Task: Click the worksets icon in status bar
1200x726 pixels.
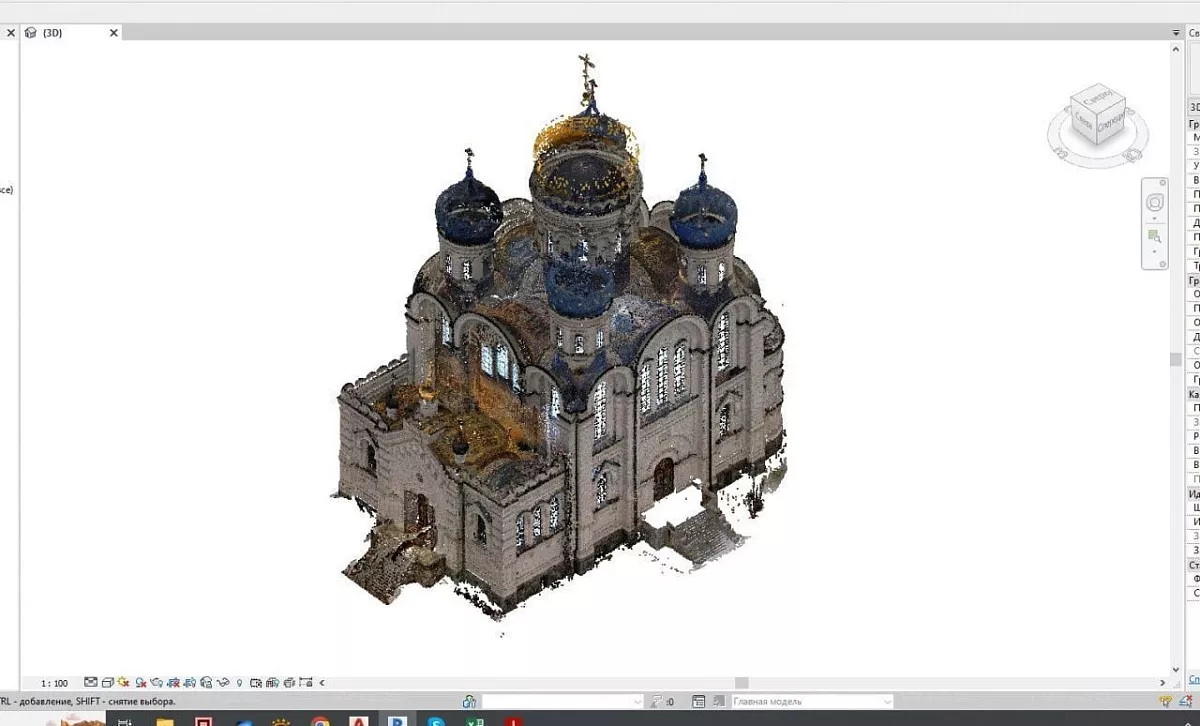Action: (469, 702)
